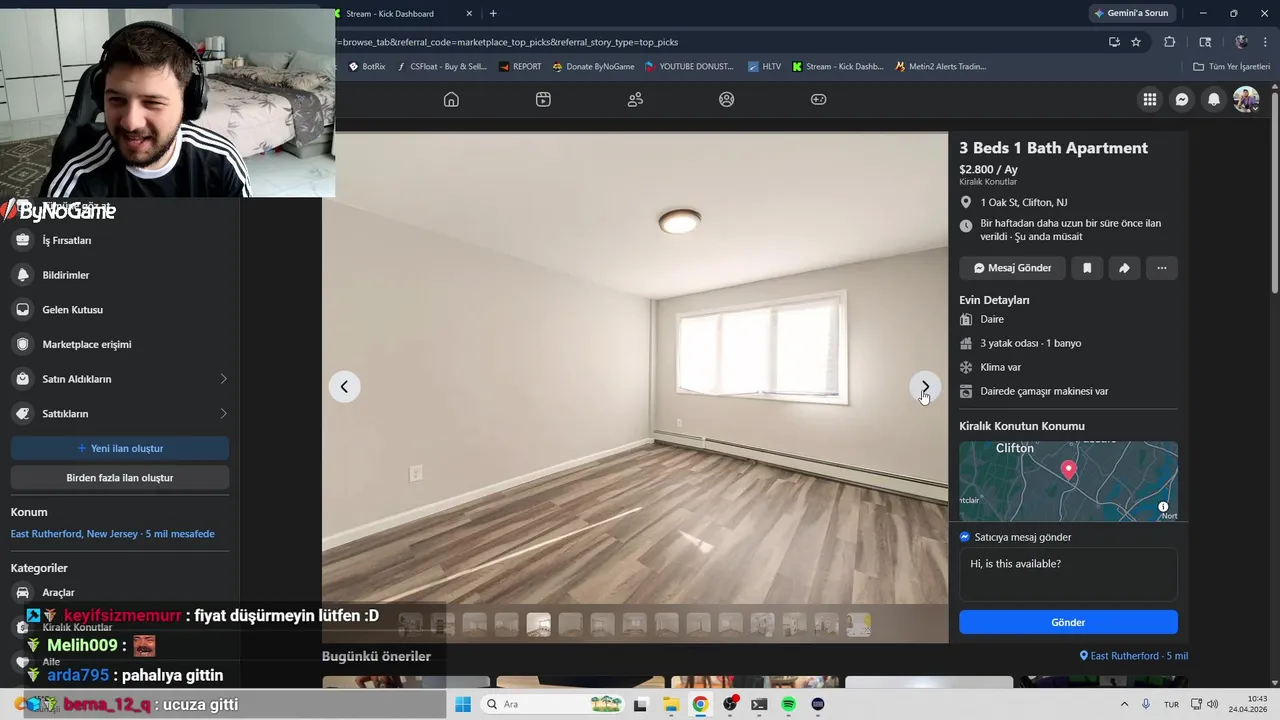Click the browser address bar URL
Image resolution: width=1280 pixels, height=720 pixels.
507,42
